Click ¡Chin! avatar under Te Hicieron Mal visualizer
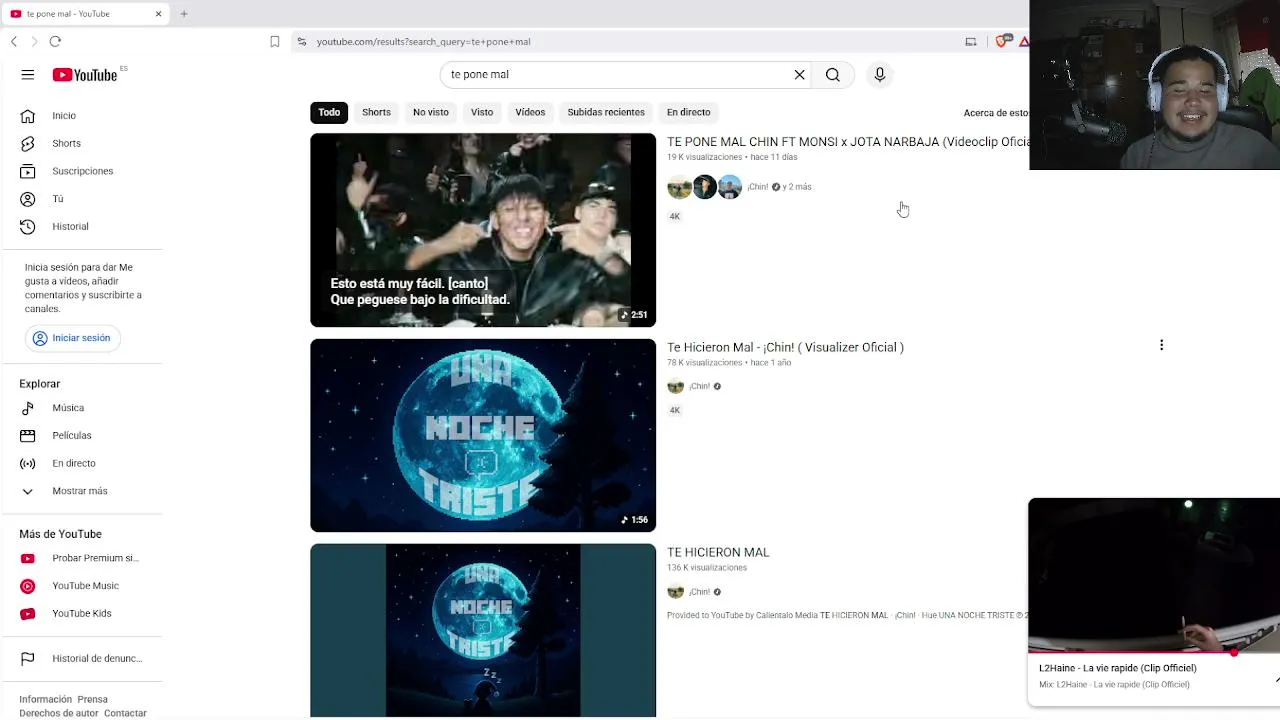The image size is (1280, 720). click(x=676, y=386)
